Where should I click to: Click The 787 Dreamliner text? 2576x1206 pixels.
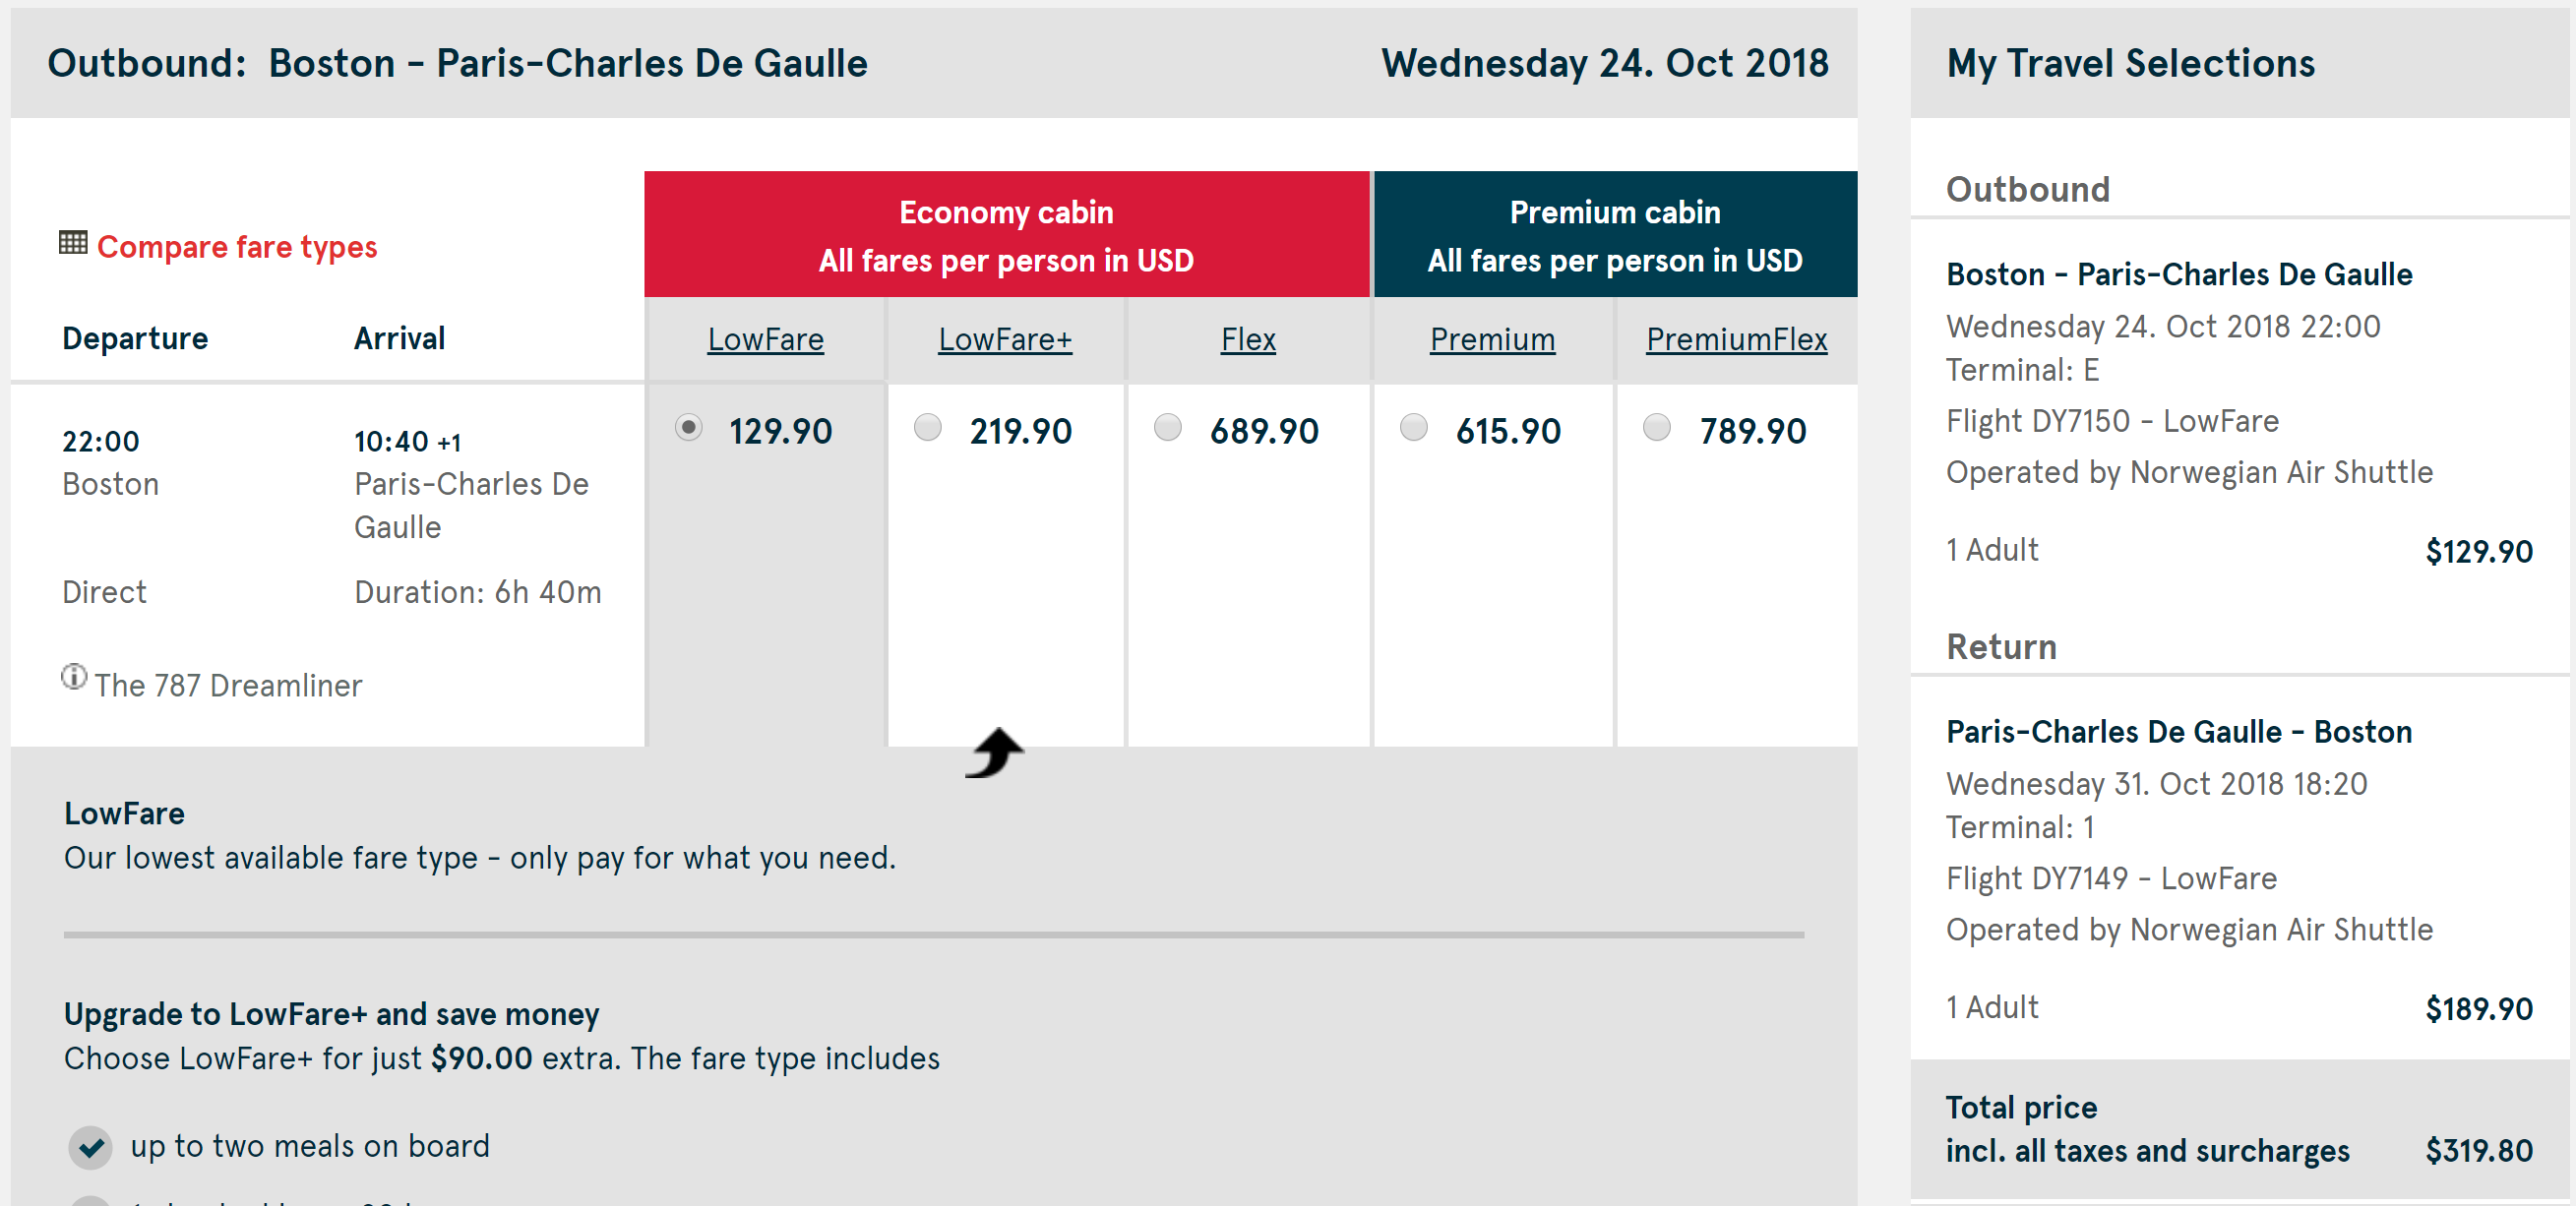tap(228, 686)
